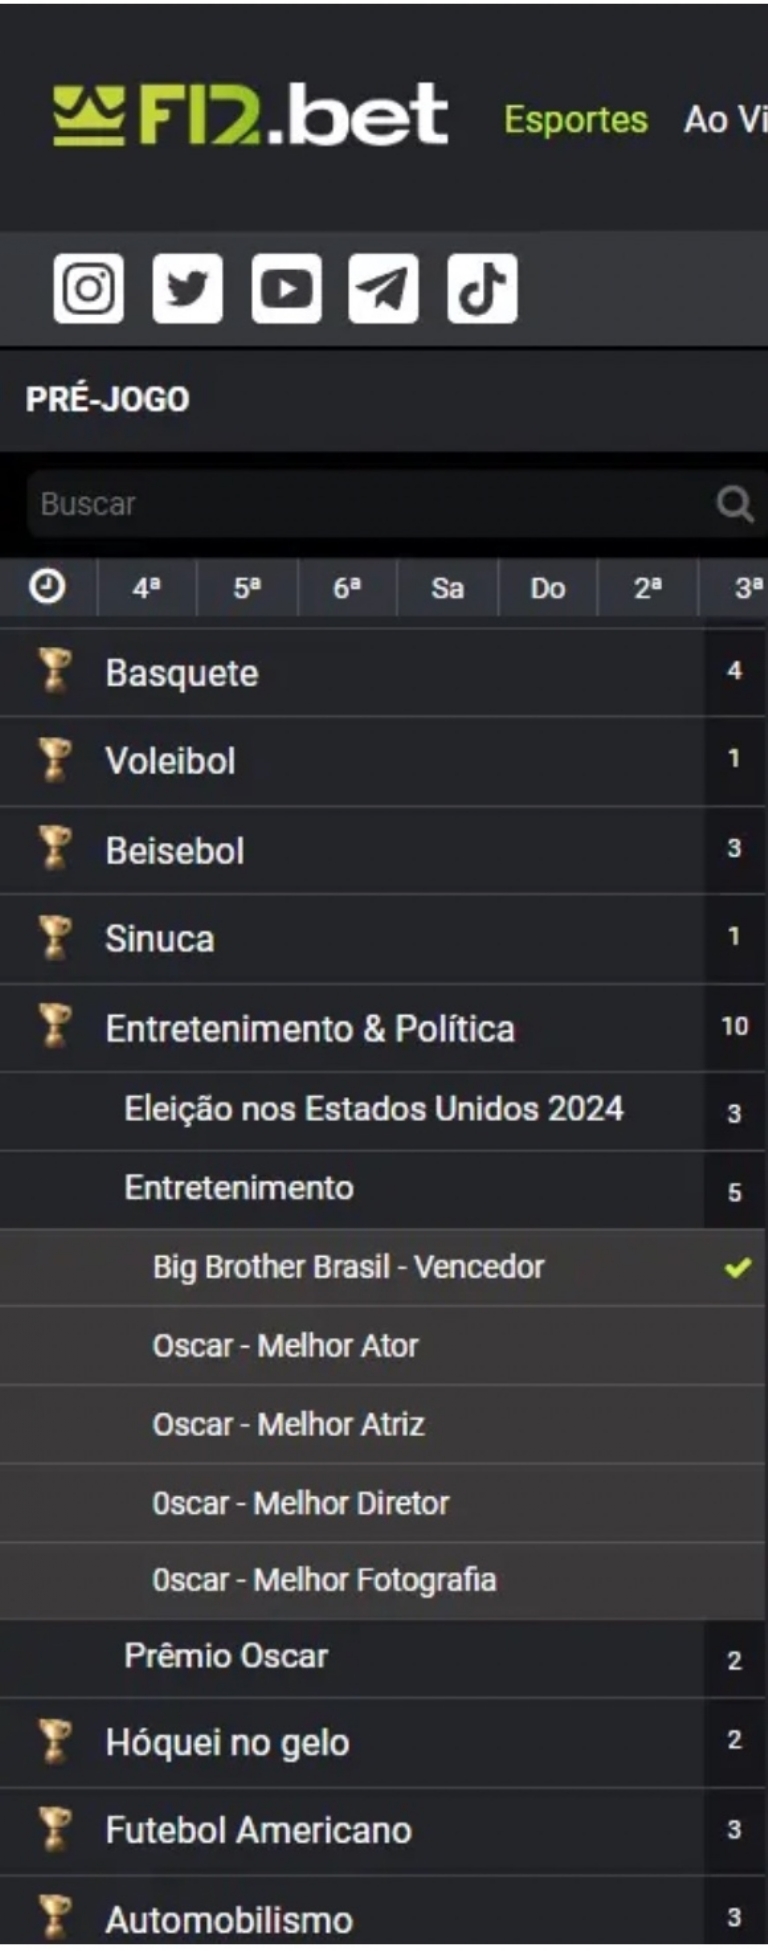The width and height of the screenshot is (768, 1951).
Task: Select Oscar - Melhor Fotografia market
Action: tap(324, 1580)
